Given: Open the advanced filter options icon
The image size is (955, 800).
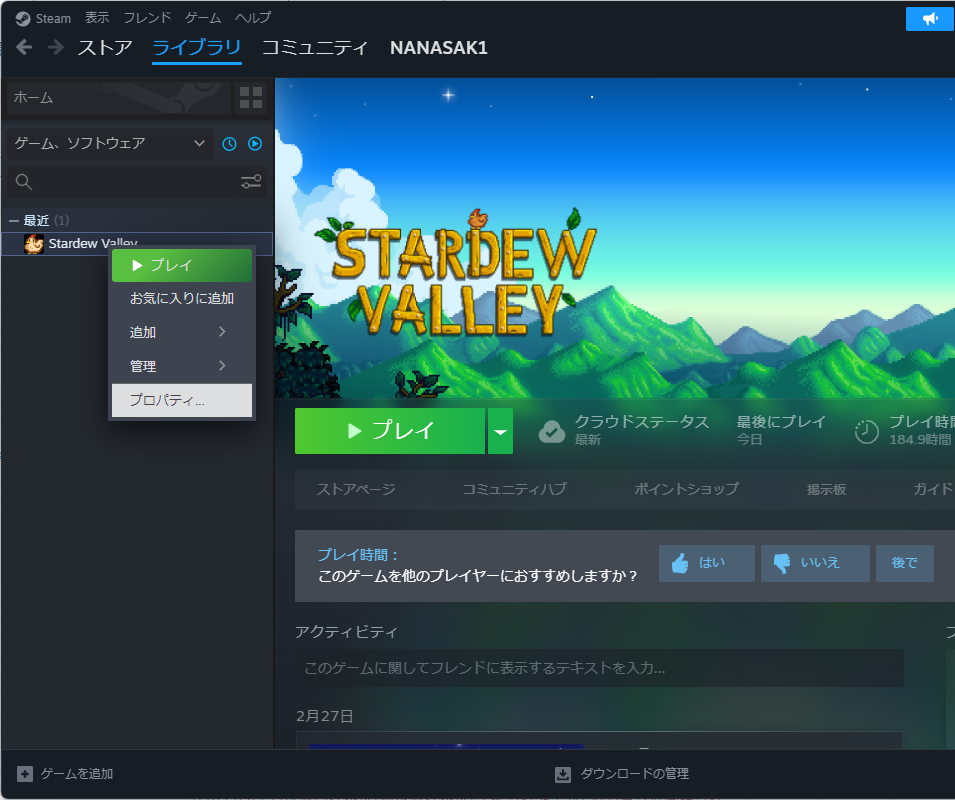Looking at the screenshot, I should coord(250,181).
